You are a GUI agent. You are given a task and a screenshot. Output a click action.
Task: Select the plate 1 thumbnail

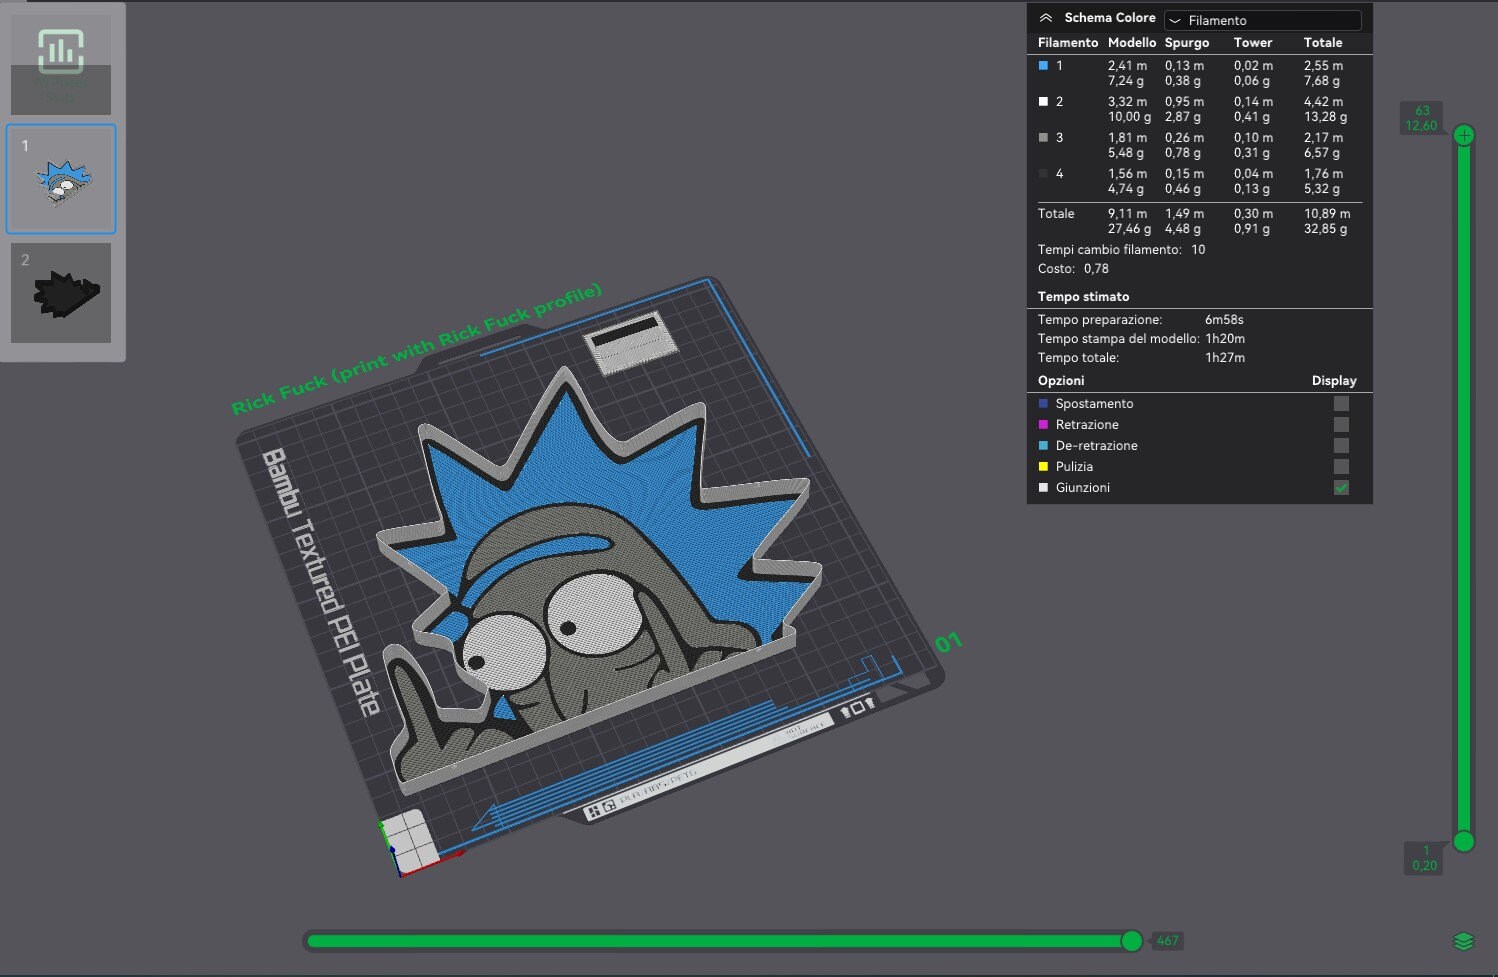pos(61,178)
